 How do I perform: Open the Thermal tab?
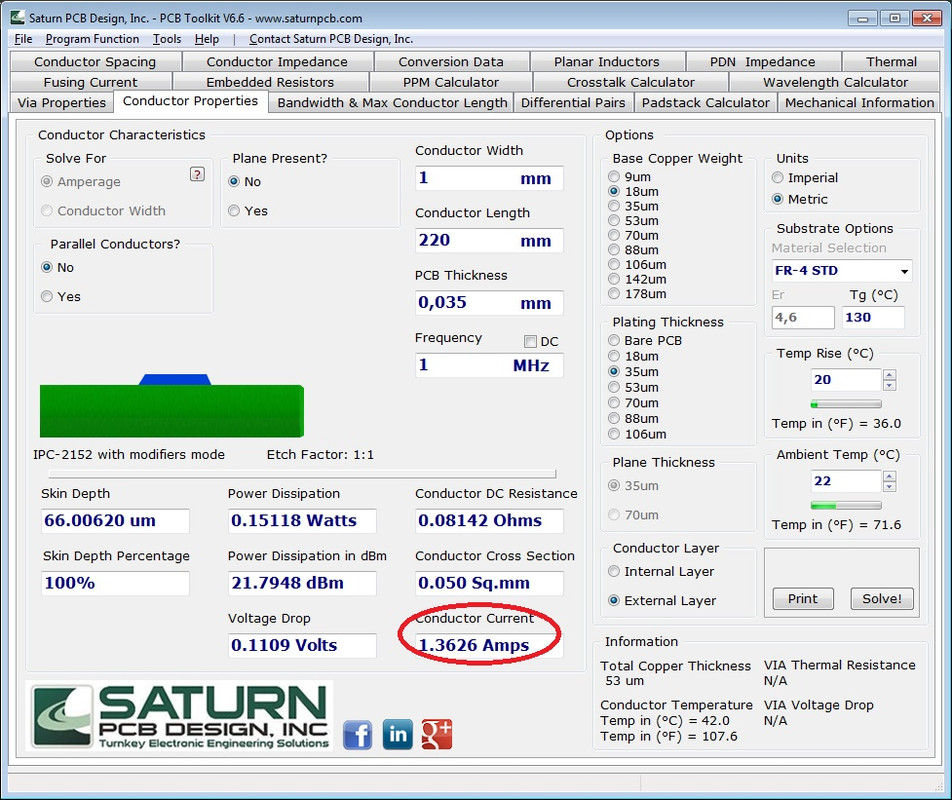pos(891,62)
